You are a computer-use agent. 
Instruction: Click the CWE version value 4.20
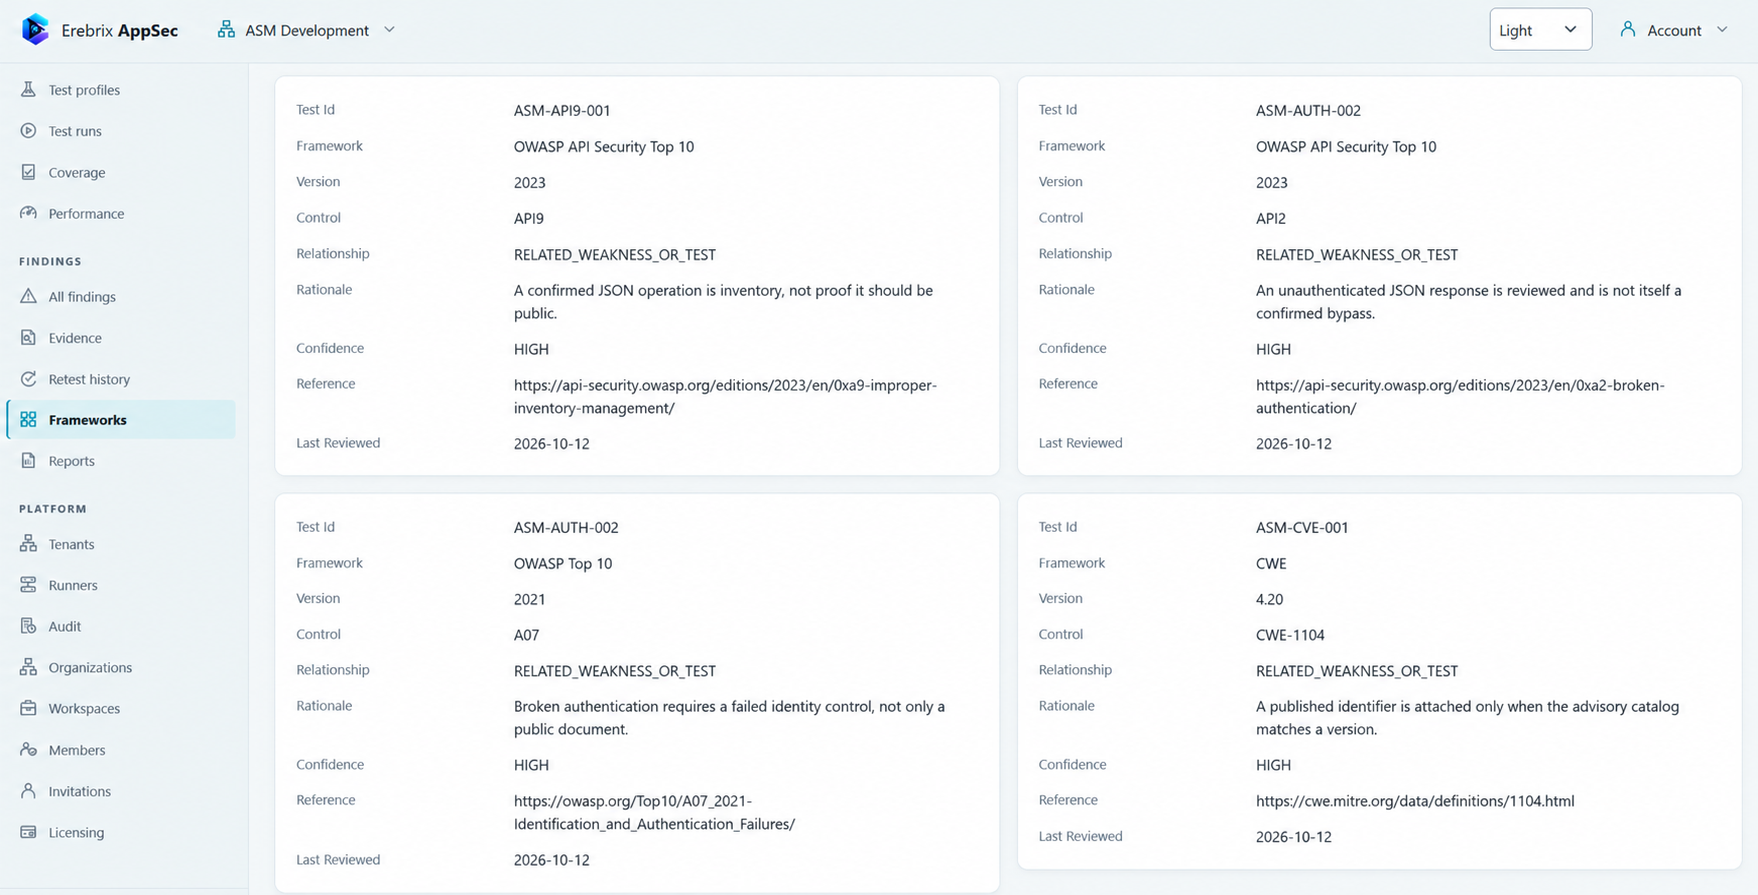pyautogui.click(x=1269, y=599)
